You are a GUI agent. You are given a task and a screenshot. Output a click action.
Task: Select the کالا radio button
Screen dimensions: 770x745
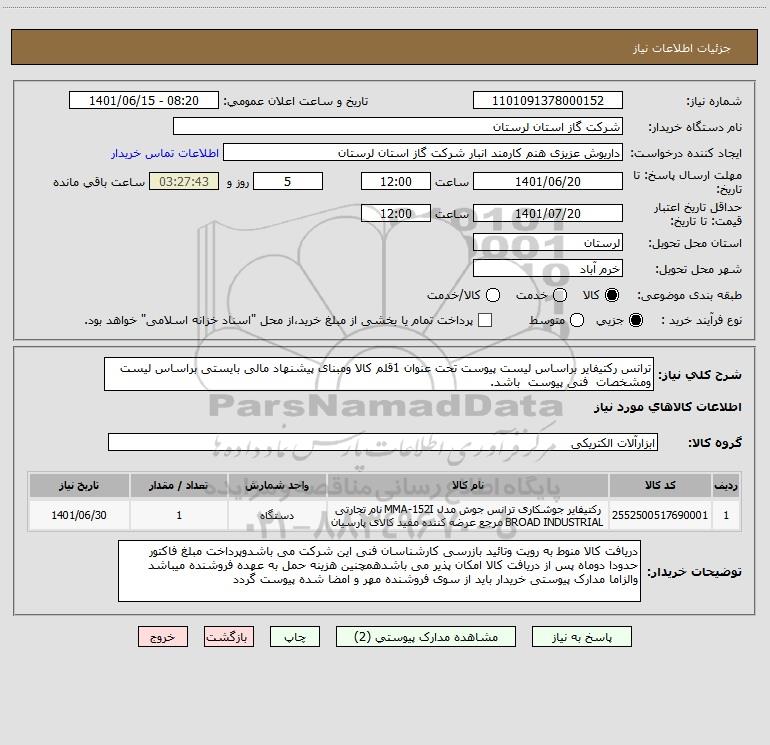click(x=612, y=295)
